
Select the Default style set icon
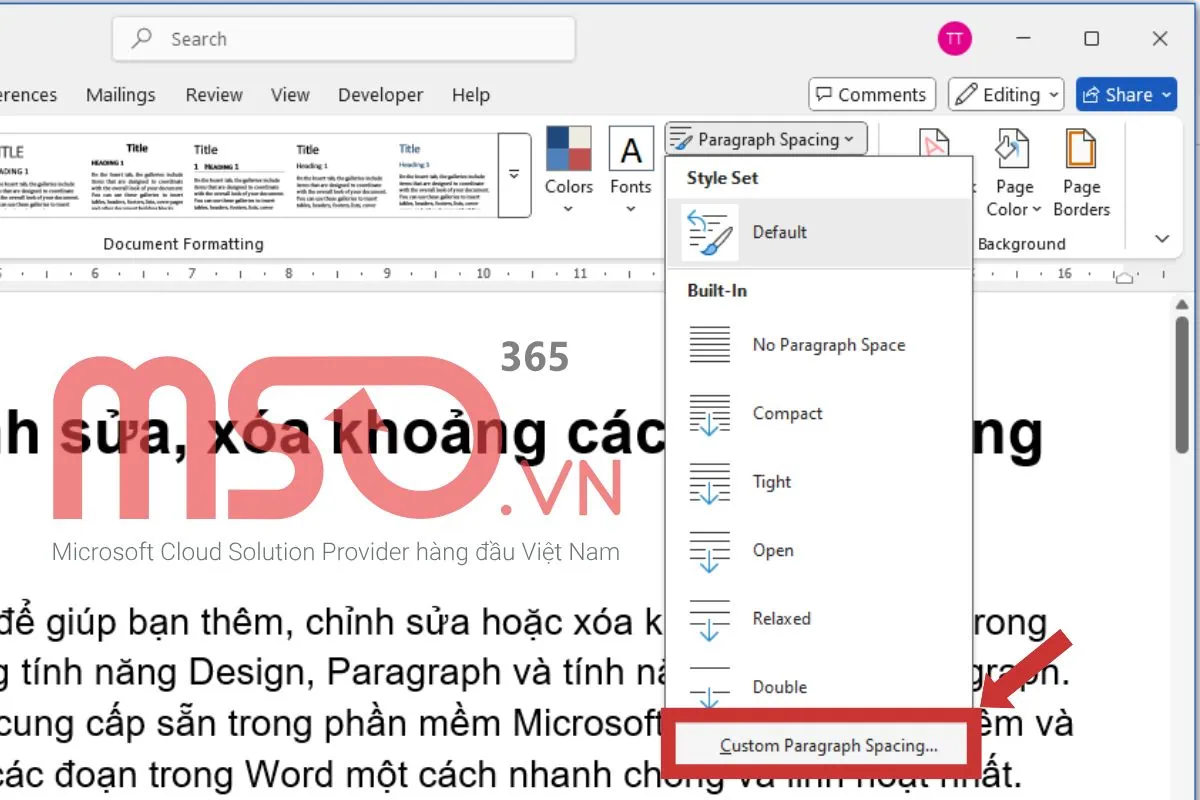tap(710, 232)
